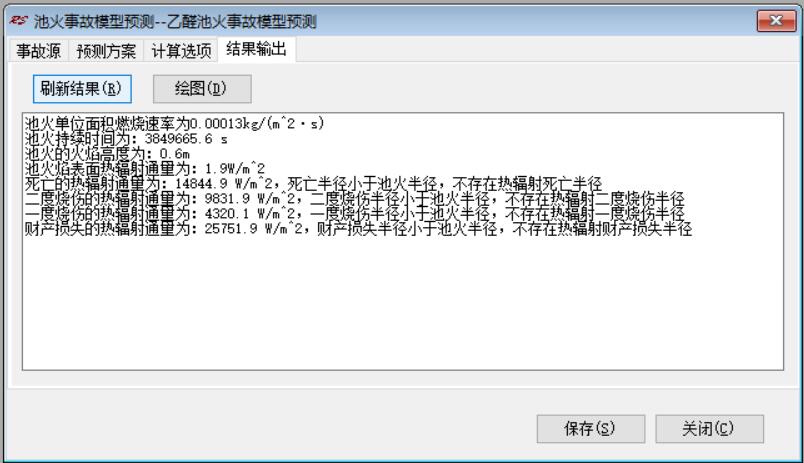The height and width of the screenshot is (463, 804).
Task: Save results using 保存(S) button
Action: tap(591, 429)
